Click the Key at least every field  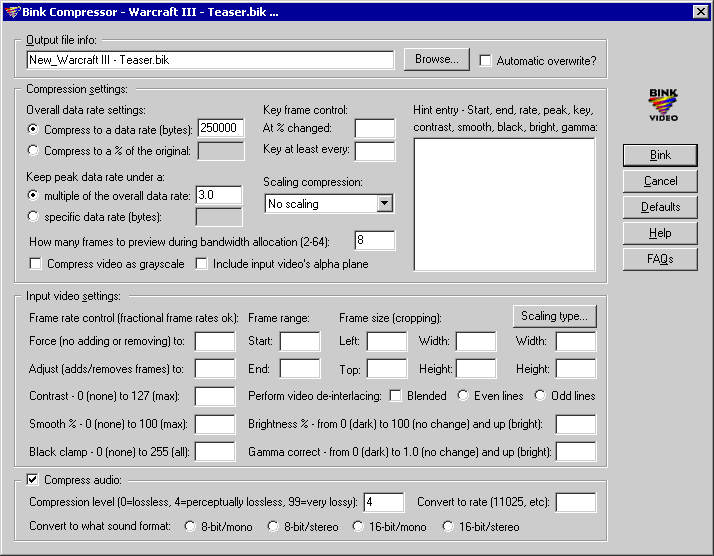point(375,151)
